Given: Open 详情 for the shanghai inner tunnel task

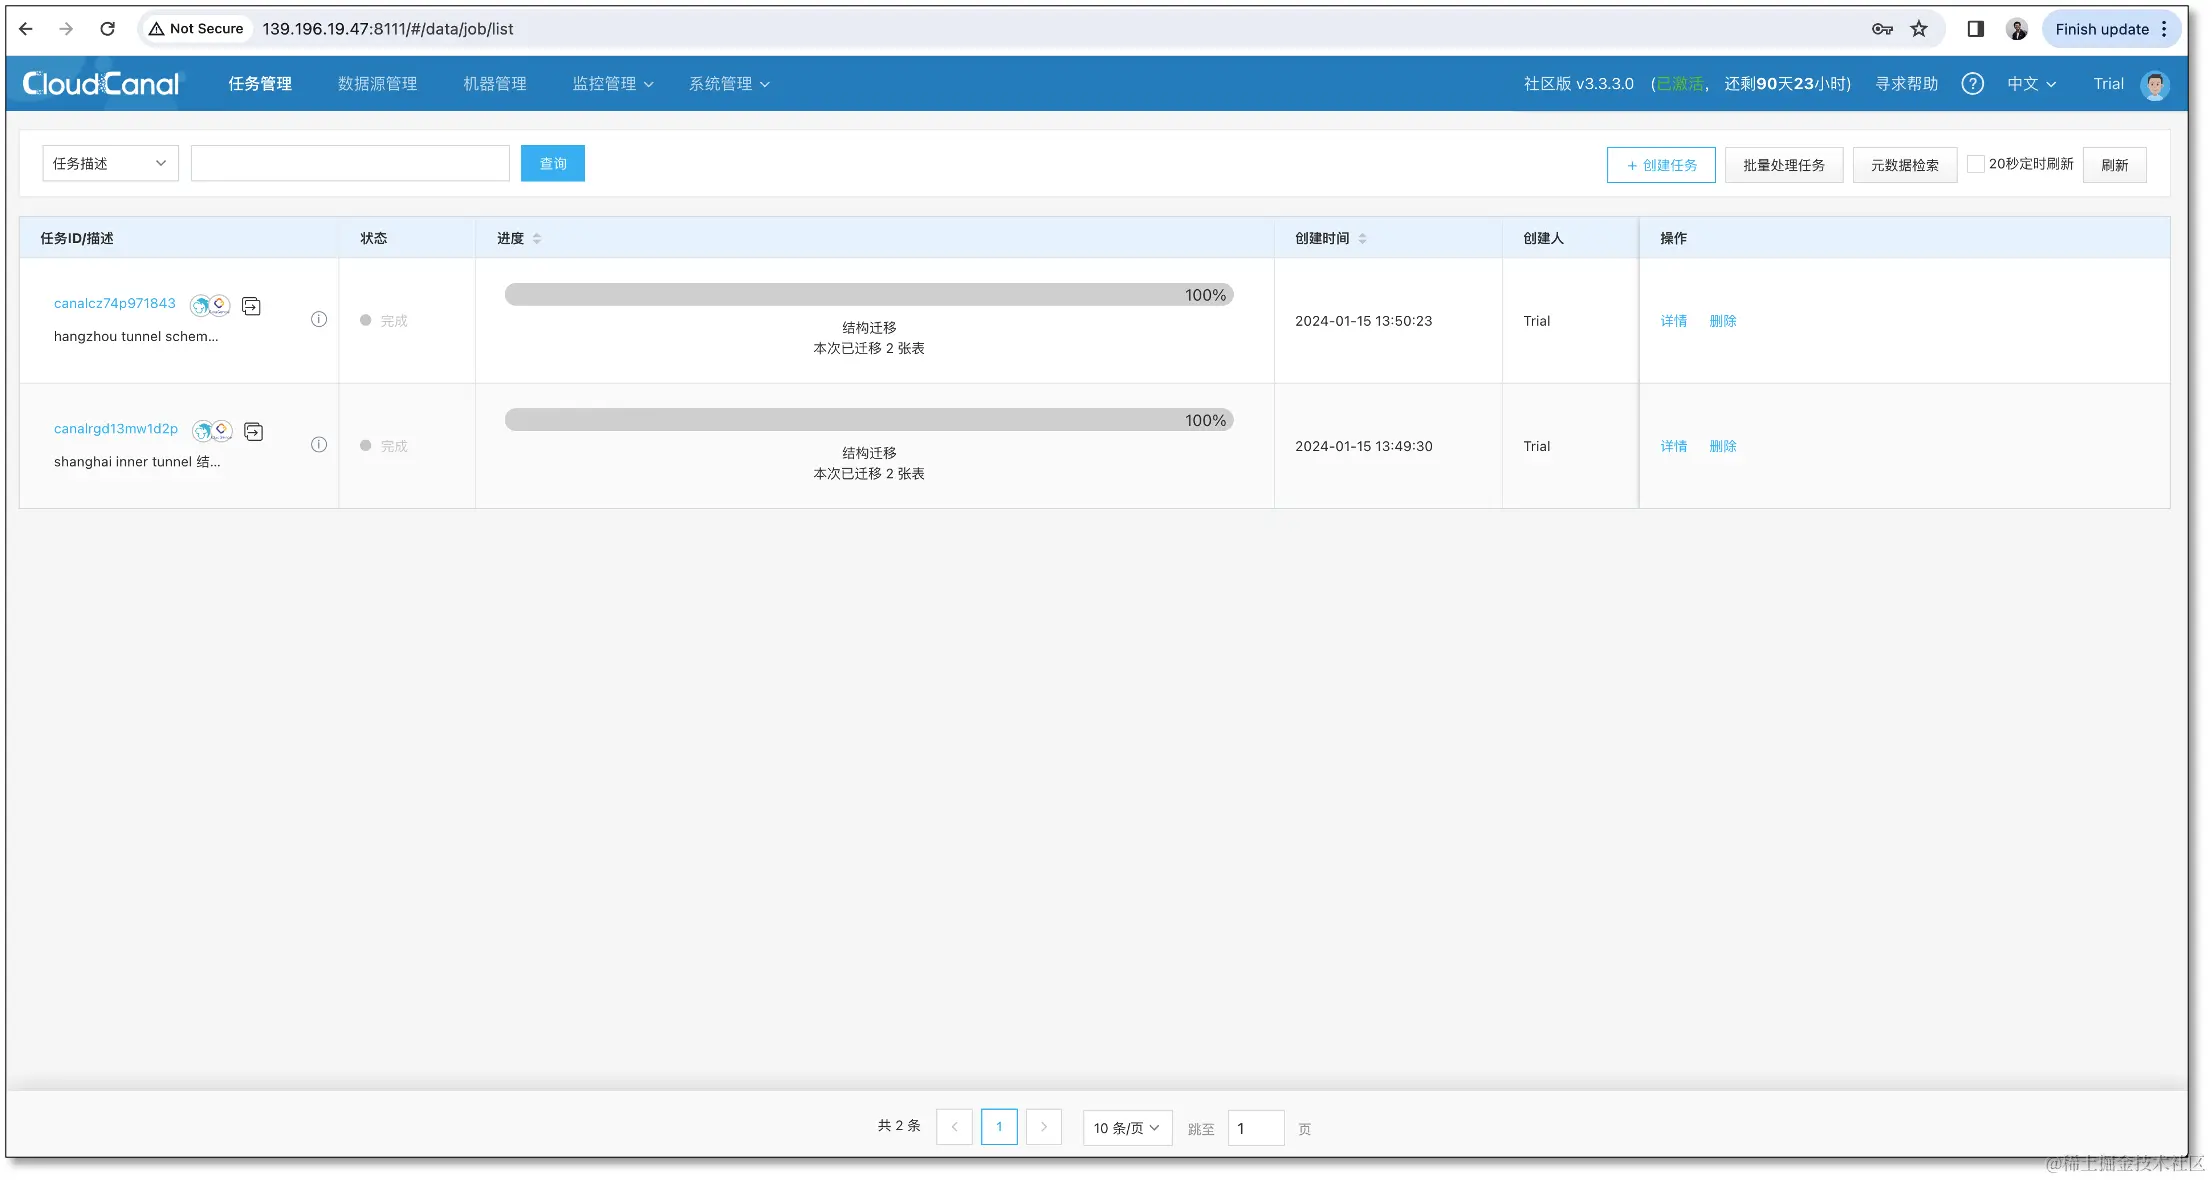Looking at the screenshot, I should pyautogui.click(x=1673, y=446).
